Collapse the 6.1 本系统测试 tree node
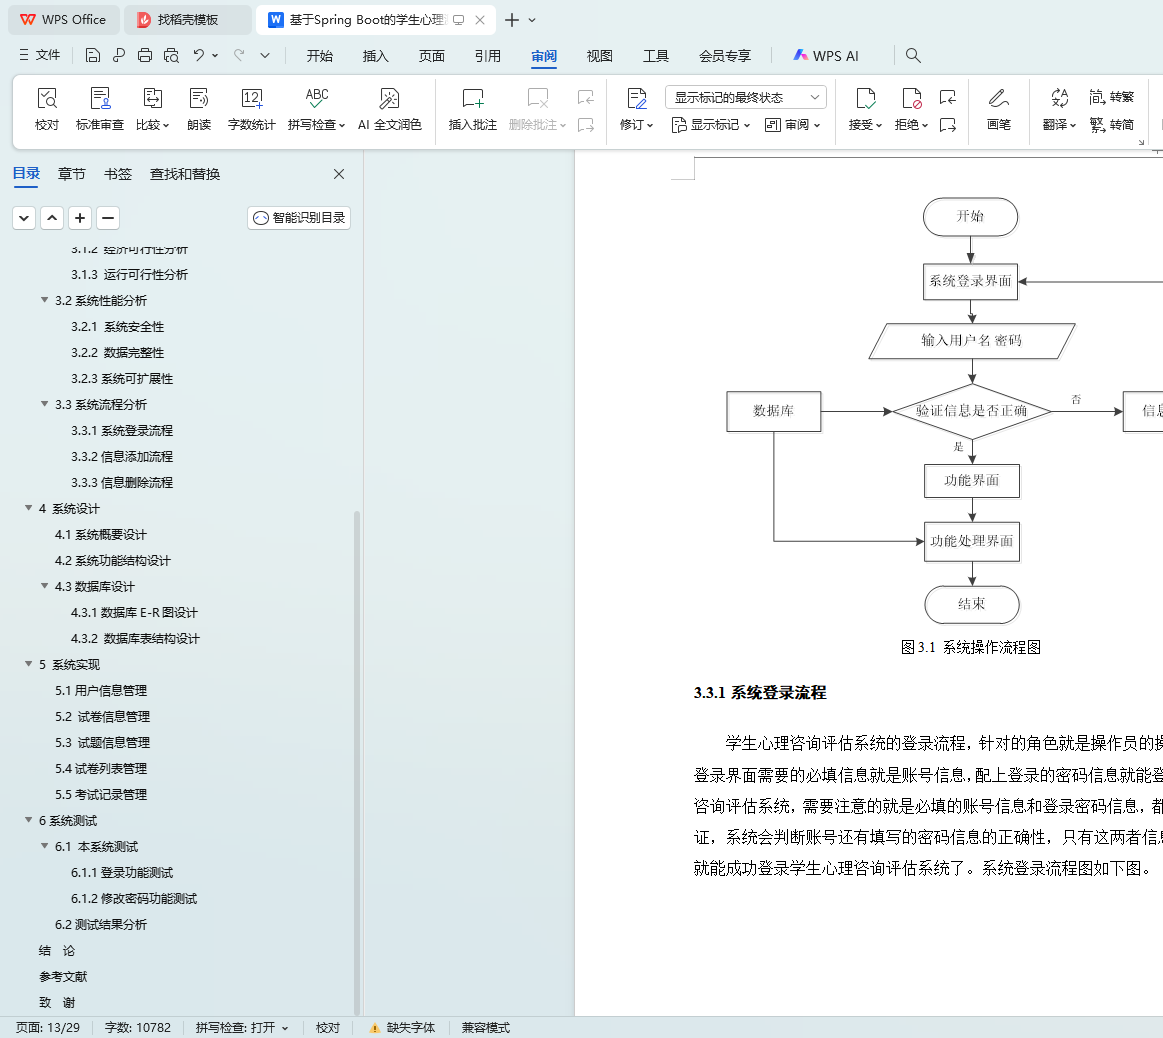 (45, 846)
